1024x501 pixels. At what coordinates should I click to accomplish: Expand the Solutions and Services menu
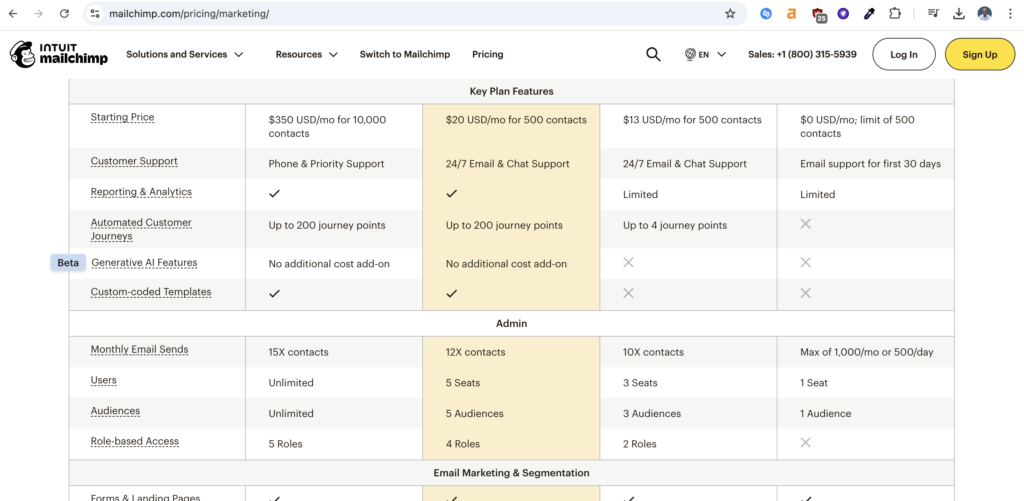pos(184,54)
